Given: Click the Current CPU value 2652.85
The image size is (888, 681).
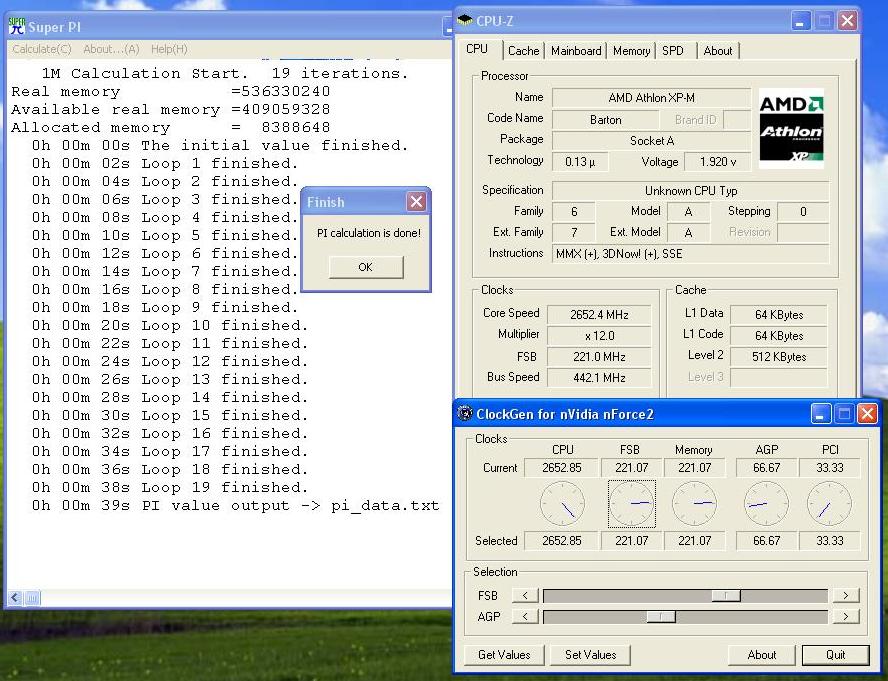Looking at the screenshot, I should (561, 468).
